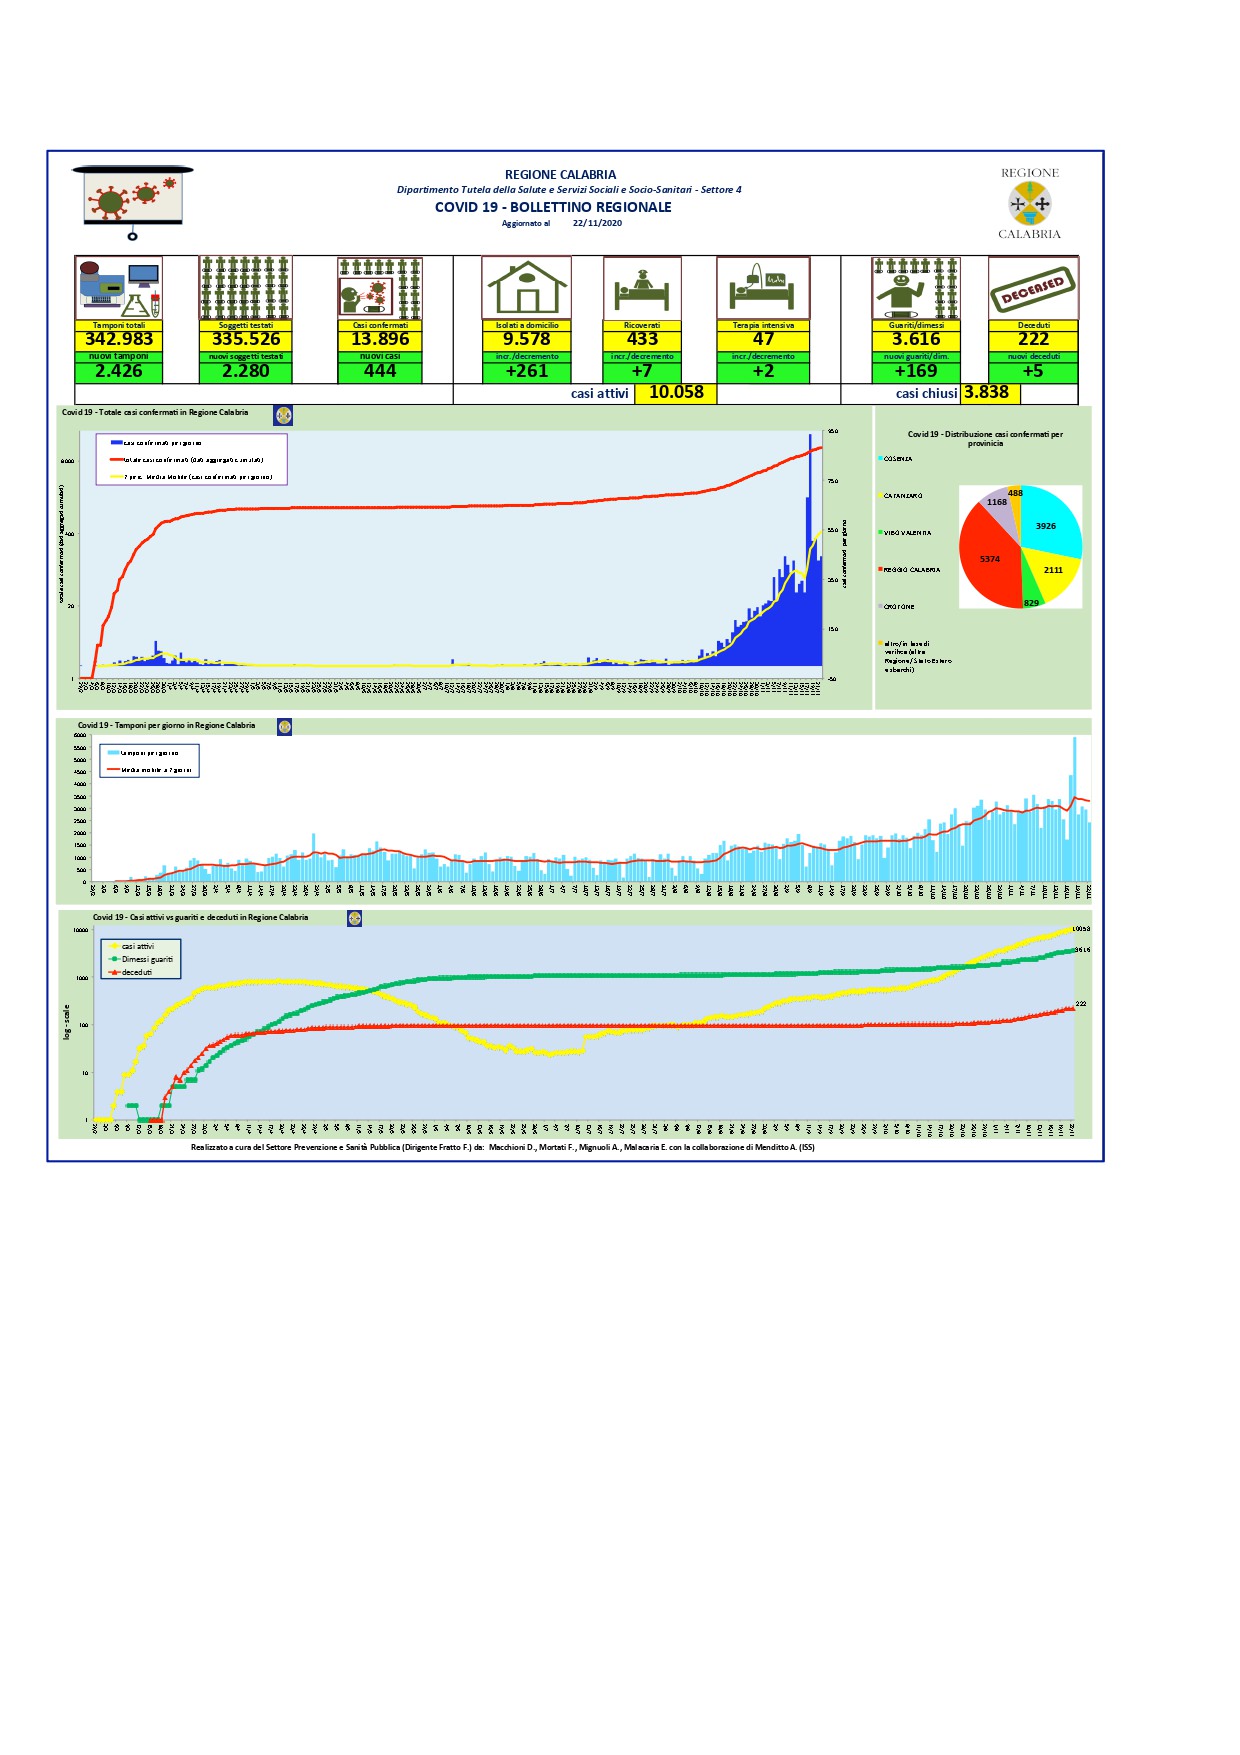
Task: Click the Dimessi guariti legend entry
Action: 146,959
